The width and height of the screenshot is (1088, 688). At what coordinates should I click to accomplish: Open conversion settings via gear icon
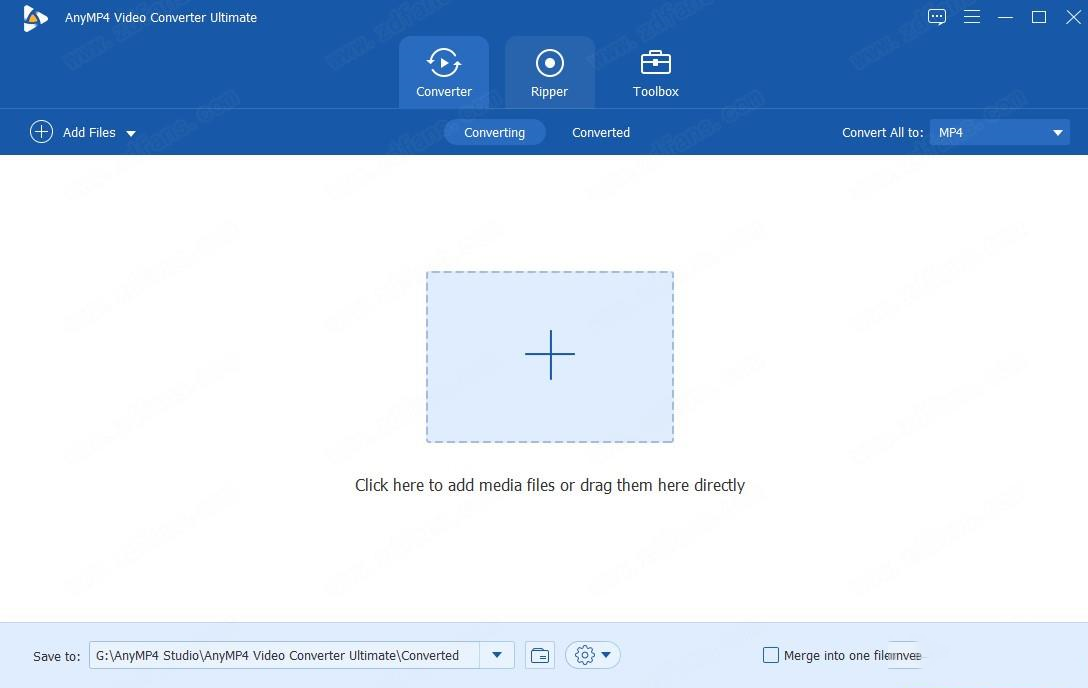click(585, 655)
